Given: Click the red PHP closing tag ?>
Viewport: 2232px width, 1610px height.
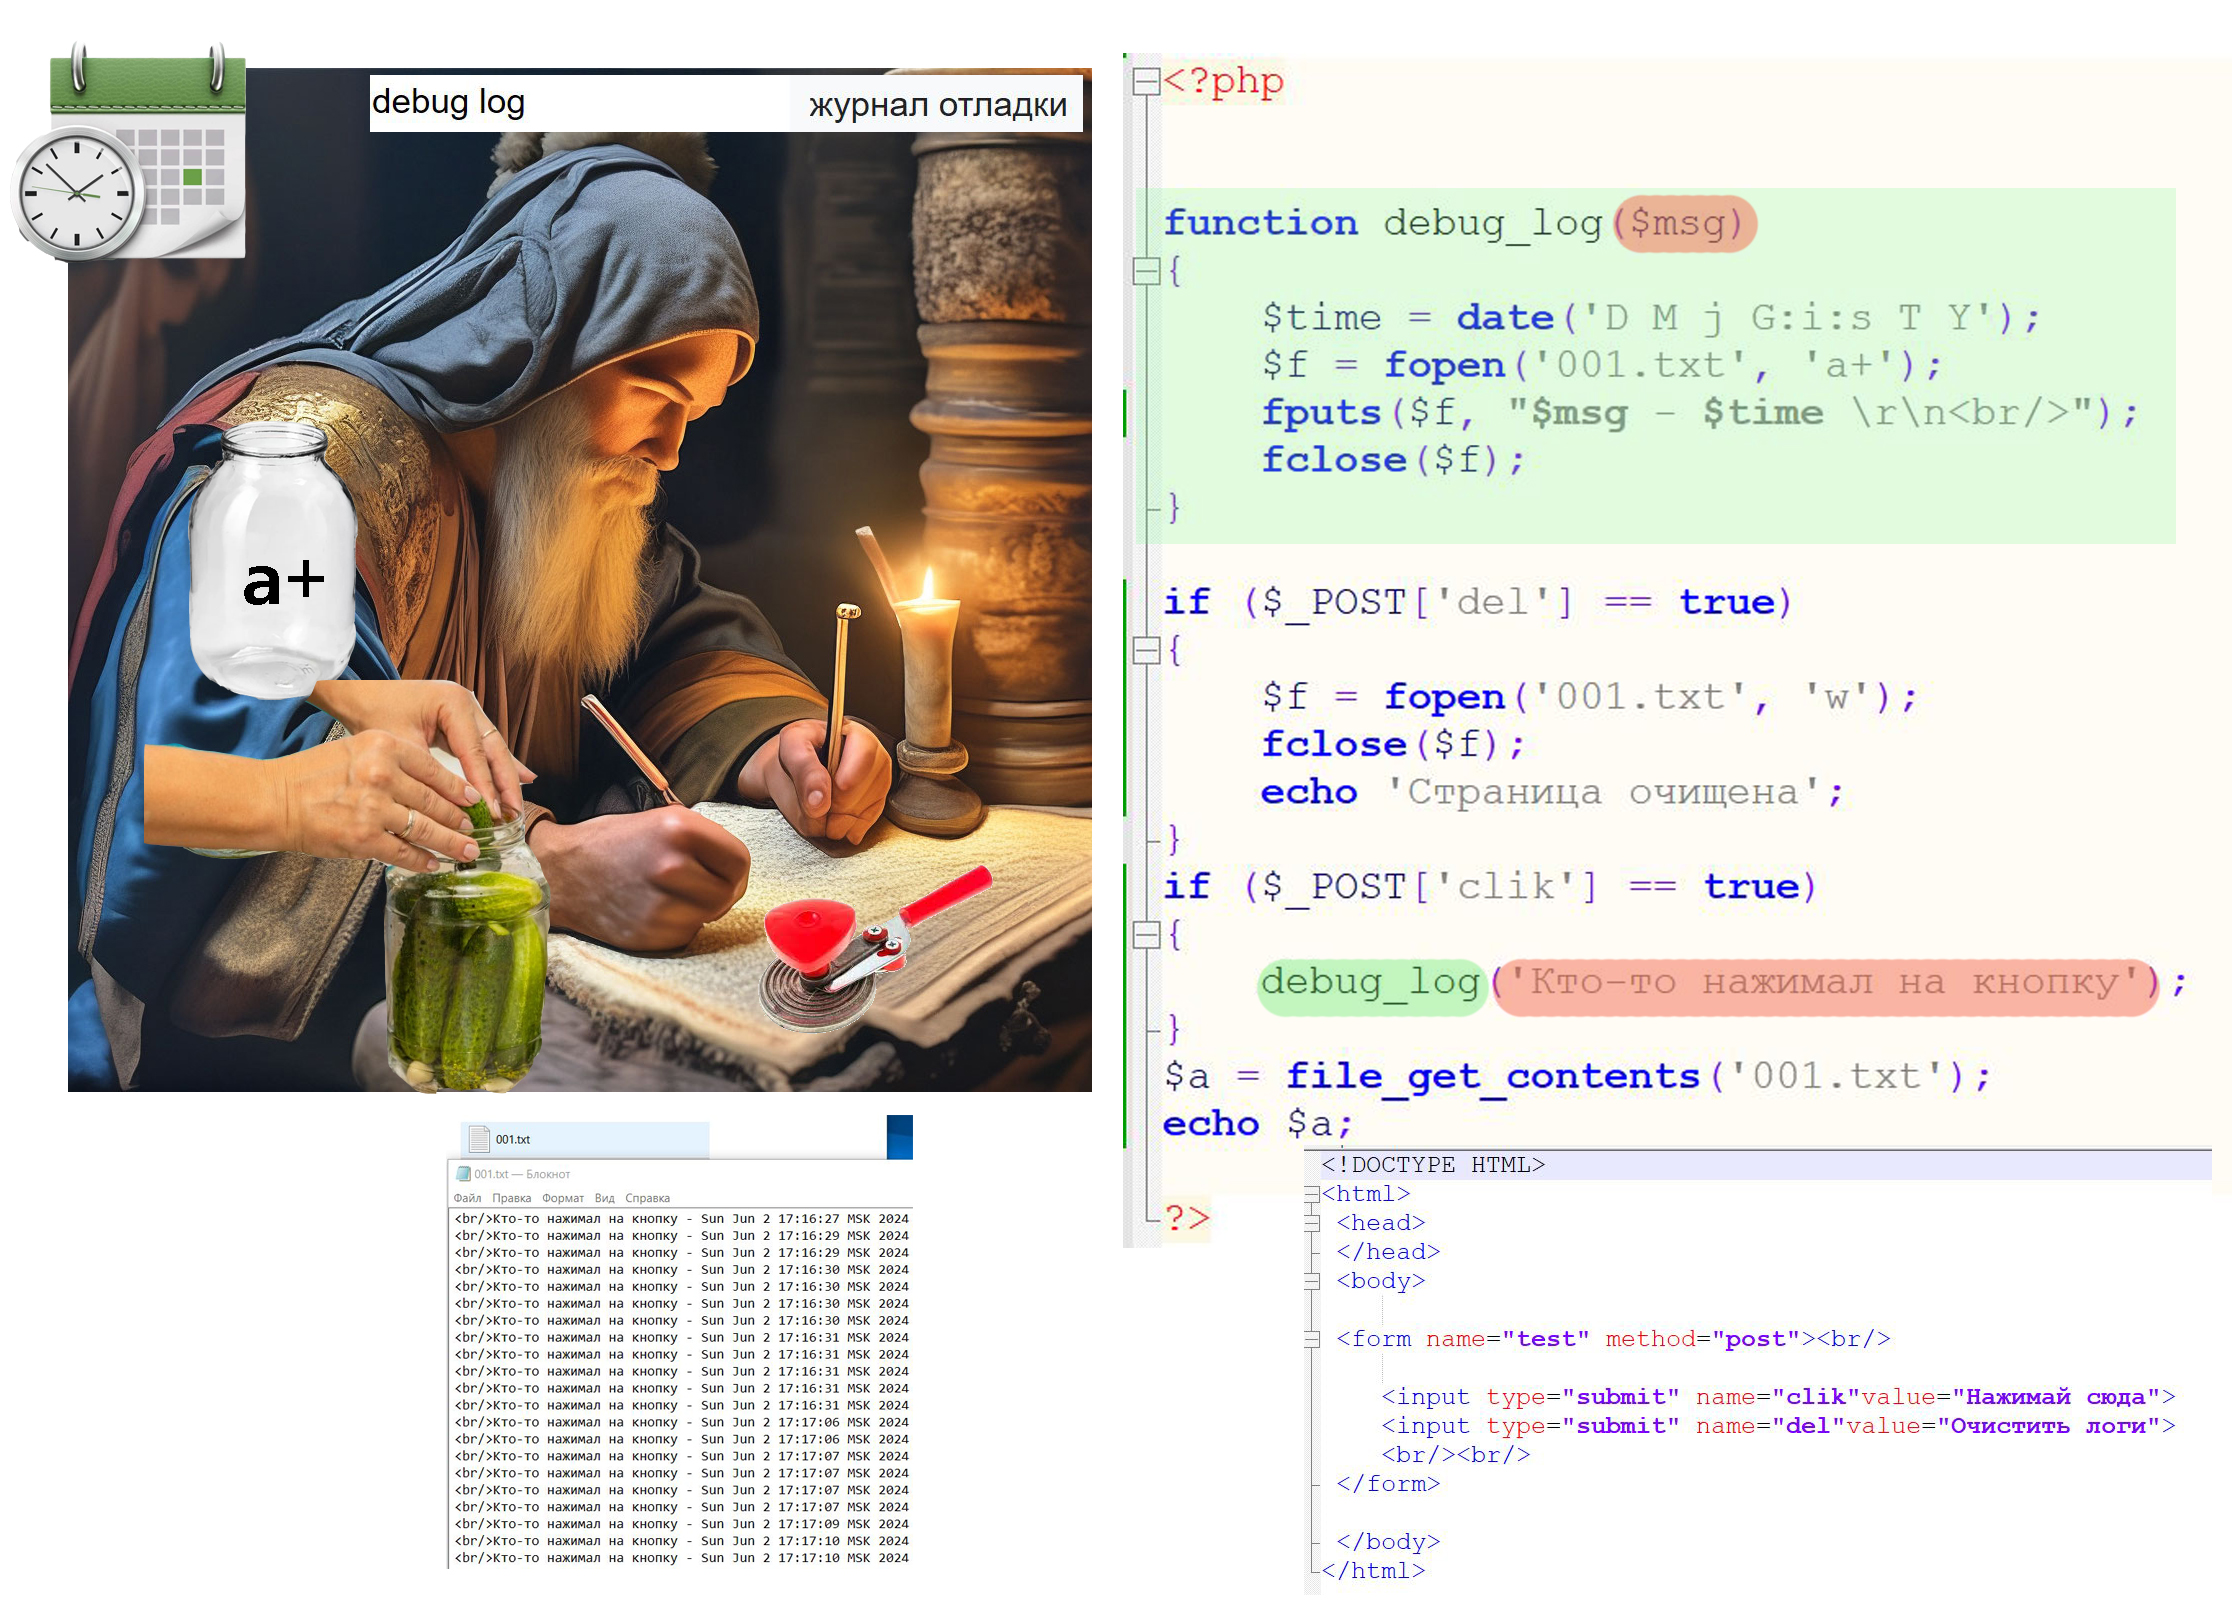Looking at the screenshot, I should coord(1186,1218).
